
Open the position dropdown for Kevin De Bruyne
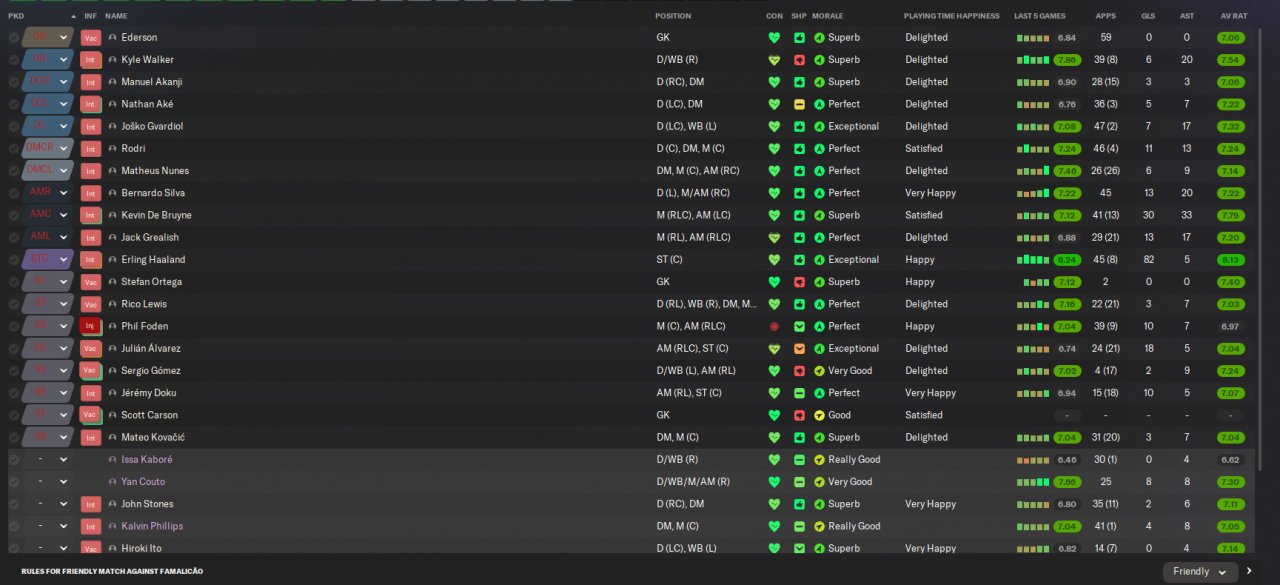(x=64, y=215)
